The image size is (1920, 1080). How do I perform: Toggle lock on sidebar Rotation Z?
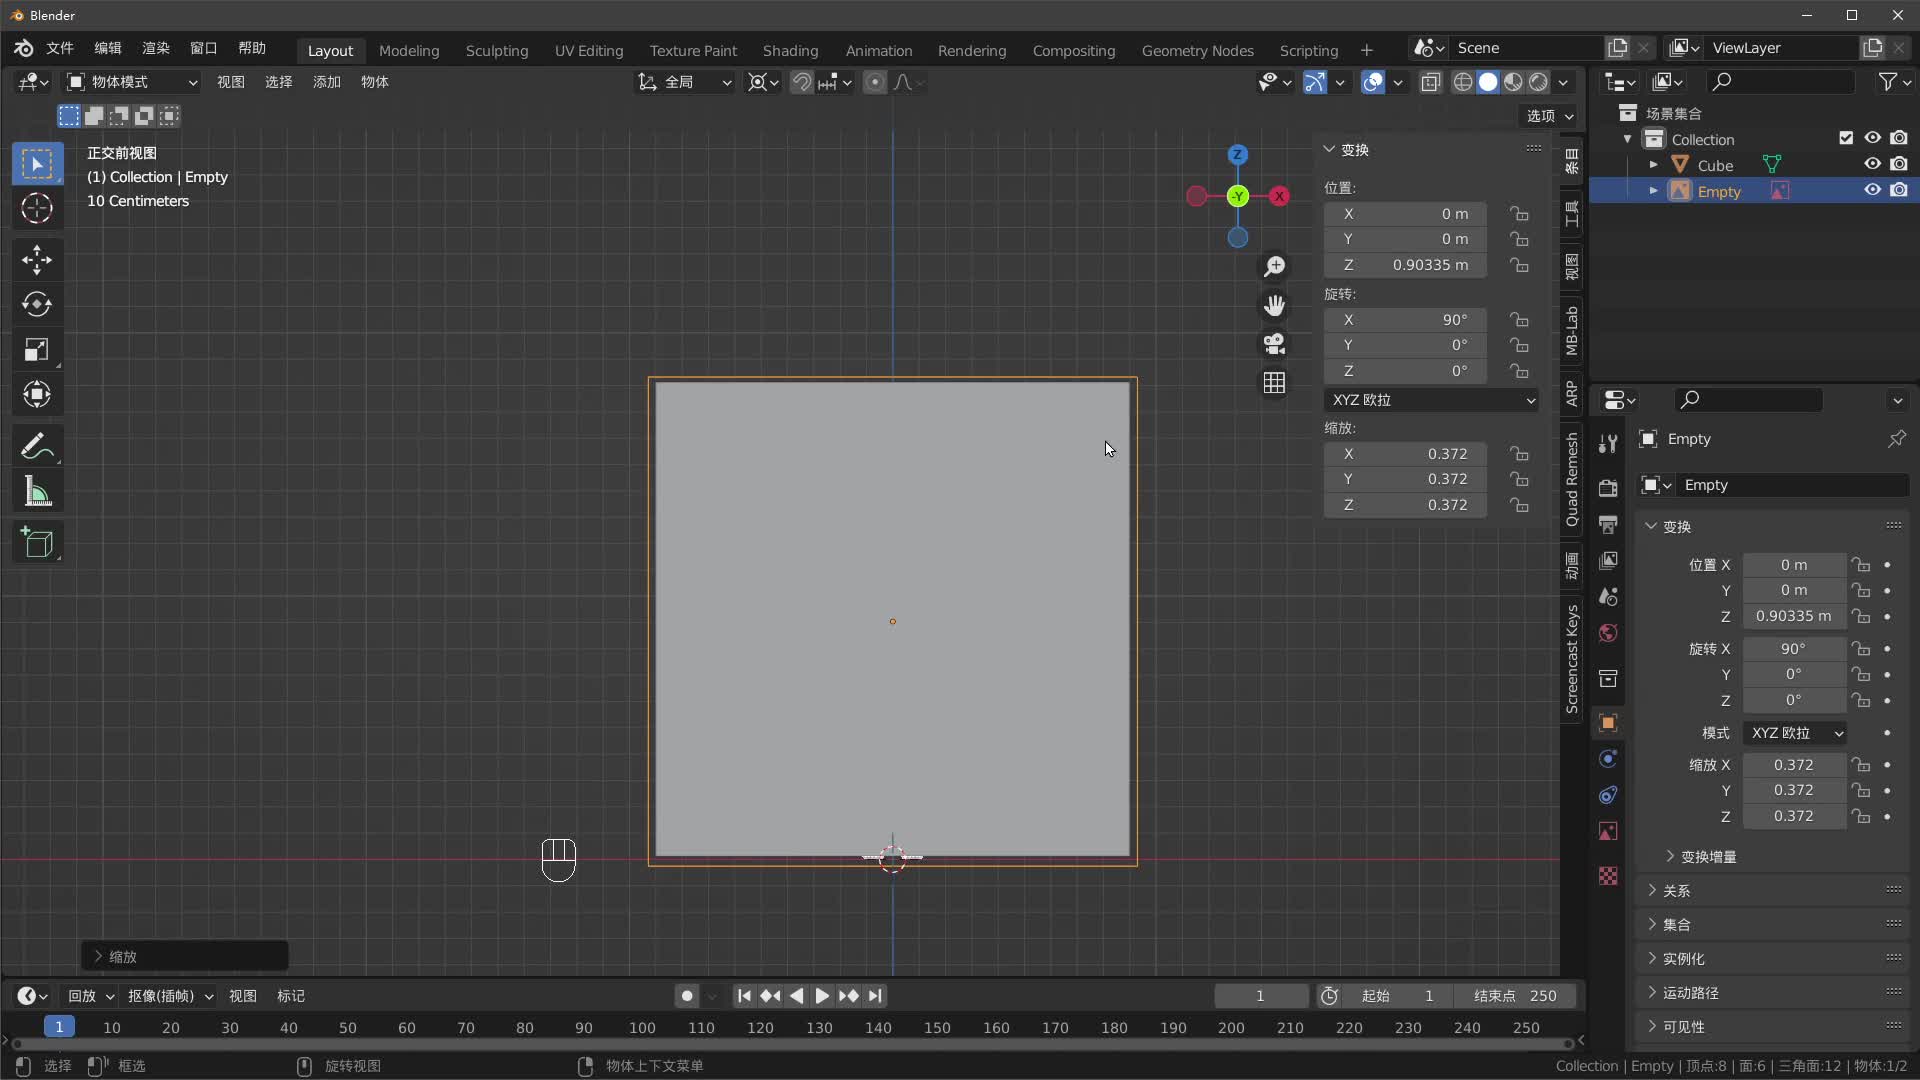point(1520,371)
